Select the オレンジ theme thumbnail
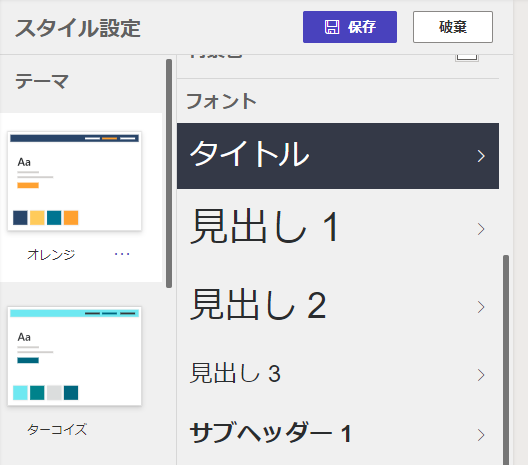Viewport: 528px width, 465px height. (74, 181)
